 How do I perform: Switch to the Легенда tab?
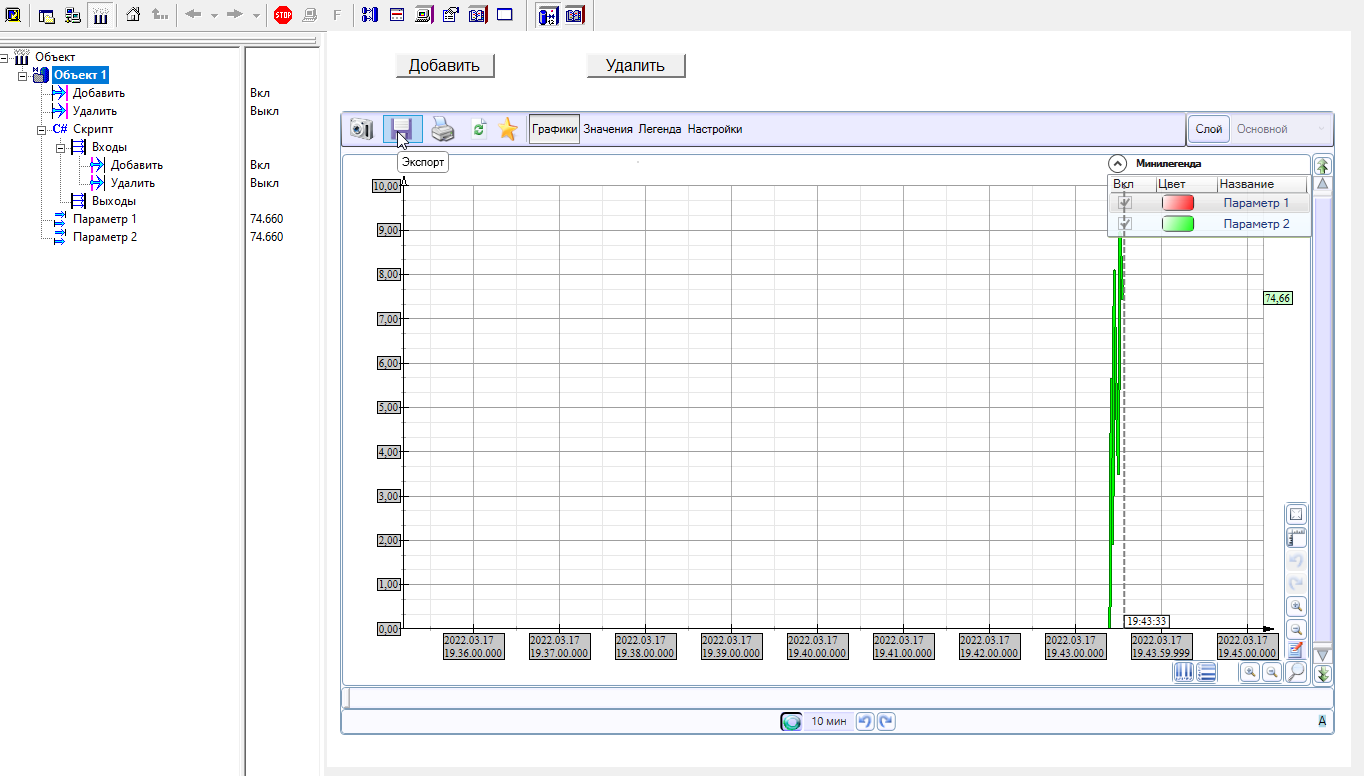click(660, 129)
